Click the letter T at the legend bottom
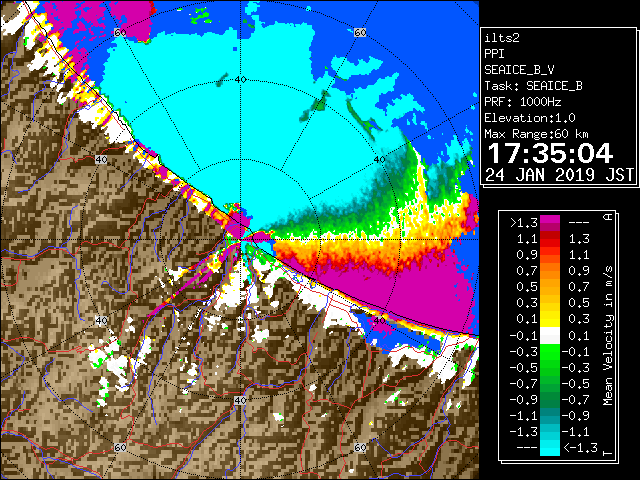 click(x=608, y=453)
